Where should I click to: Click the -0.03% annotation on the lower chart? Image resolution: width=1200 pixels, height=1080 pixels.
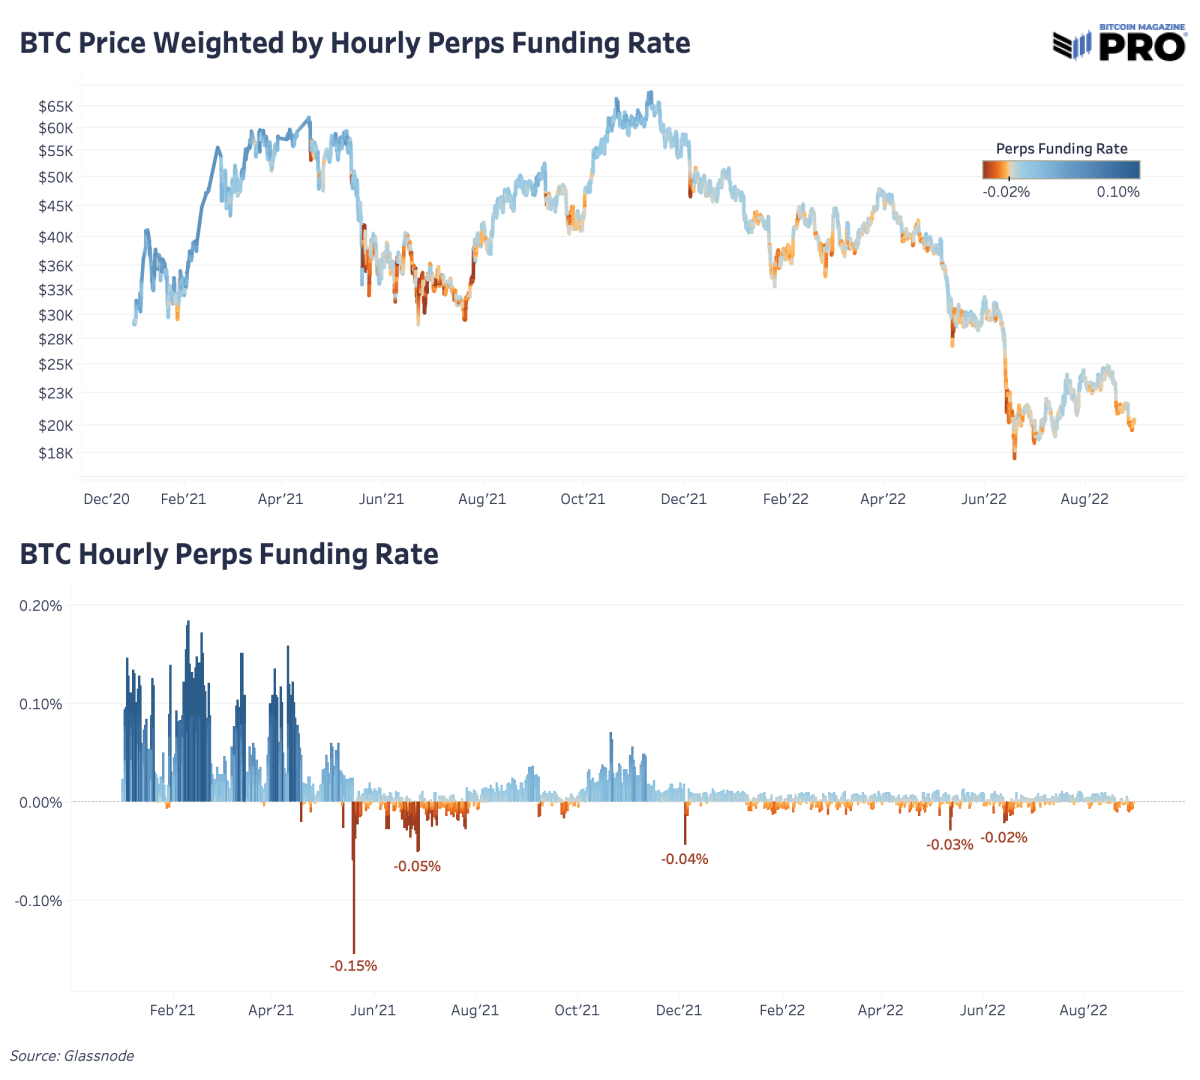[949, 845]
